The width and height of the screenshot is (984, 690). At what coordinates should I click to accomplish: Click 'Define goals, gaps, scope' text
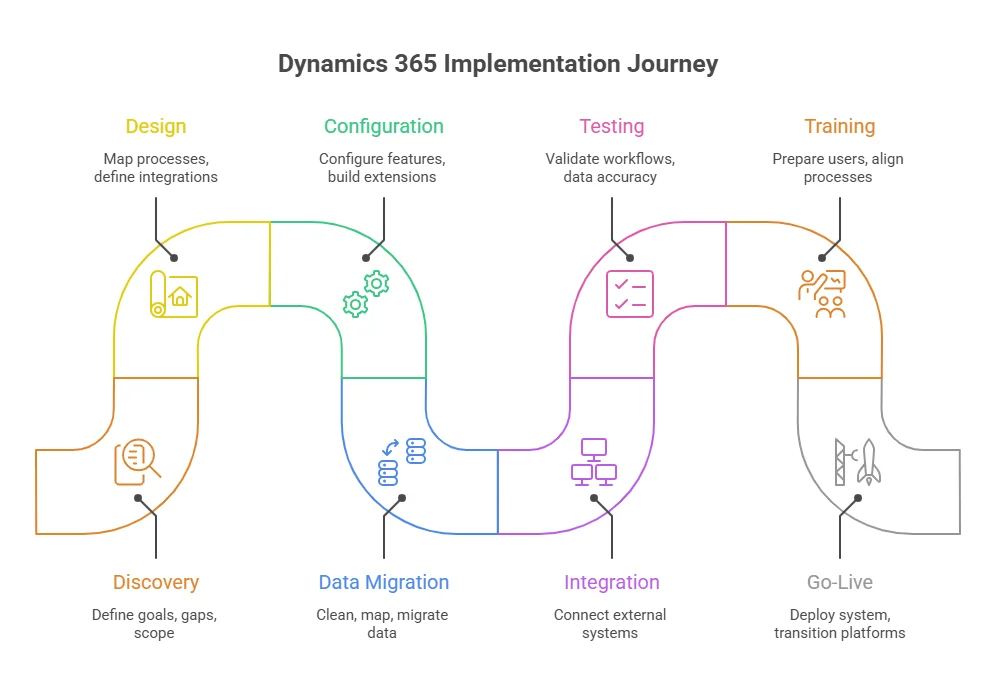(154, 624)
